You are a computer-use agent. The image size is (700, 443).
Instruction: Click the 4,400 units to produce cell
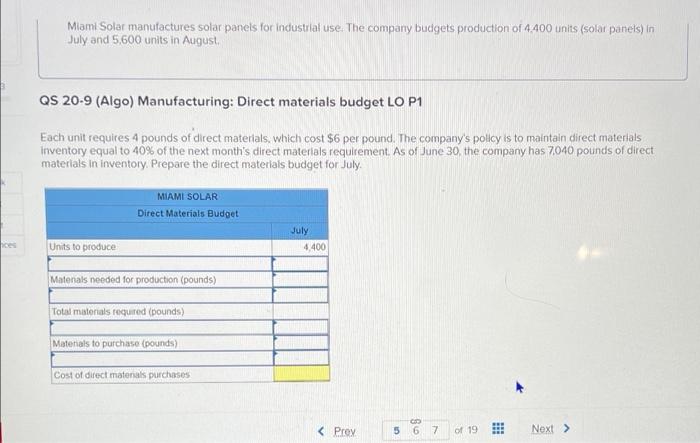[x=300, y=247]
